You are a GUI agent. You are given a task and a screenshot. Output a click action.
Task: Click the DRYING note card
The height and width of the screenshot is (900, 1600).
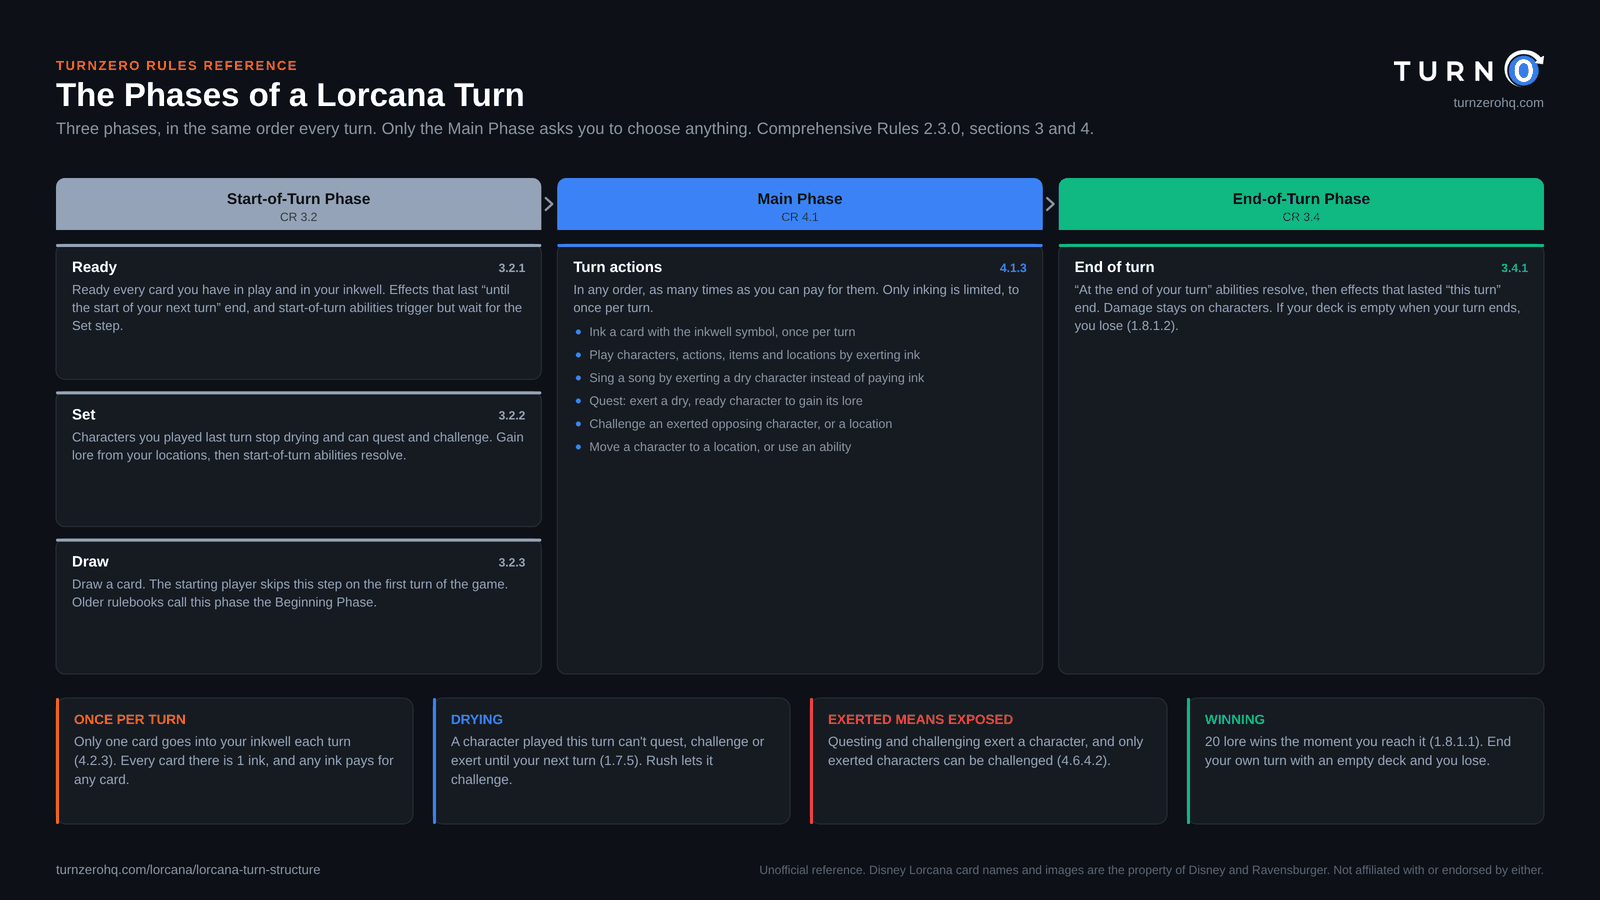[611, 761]
